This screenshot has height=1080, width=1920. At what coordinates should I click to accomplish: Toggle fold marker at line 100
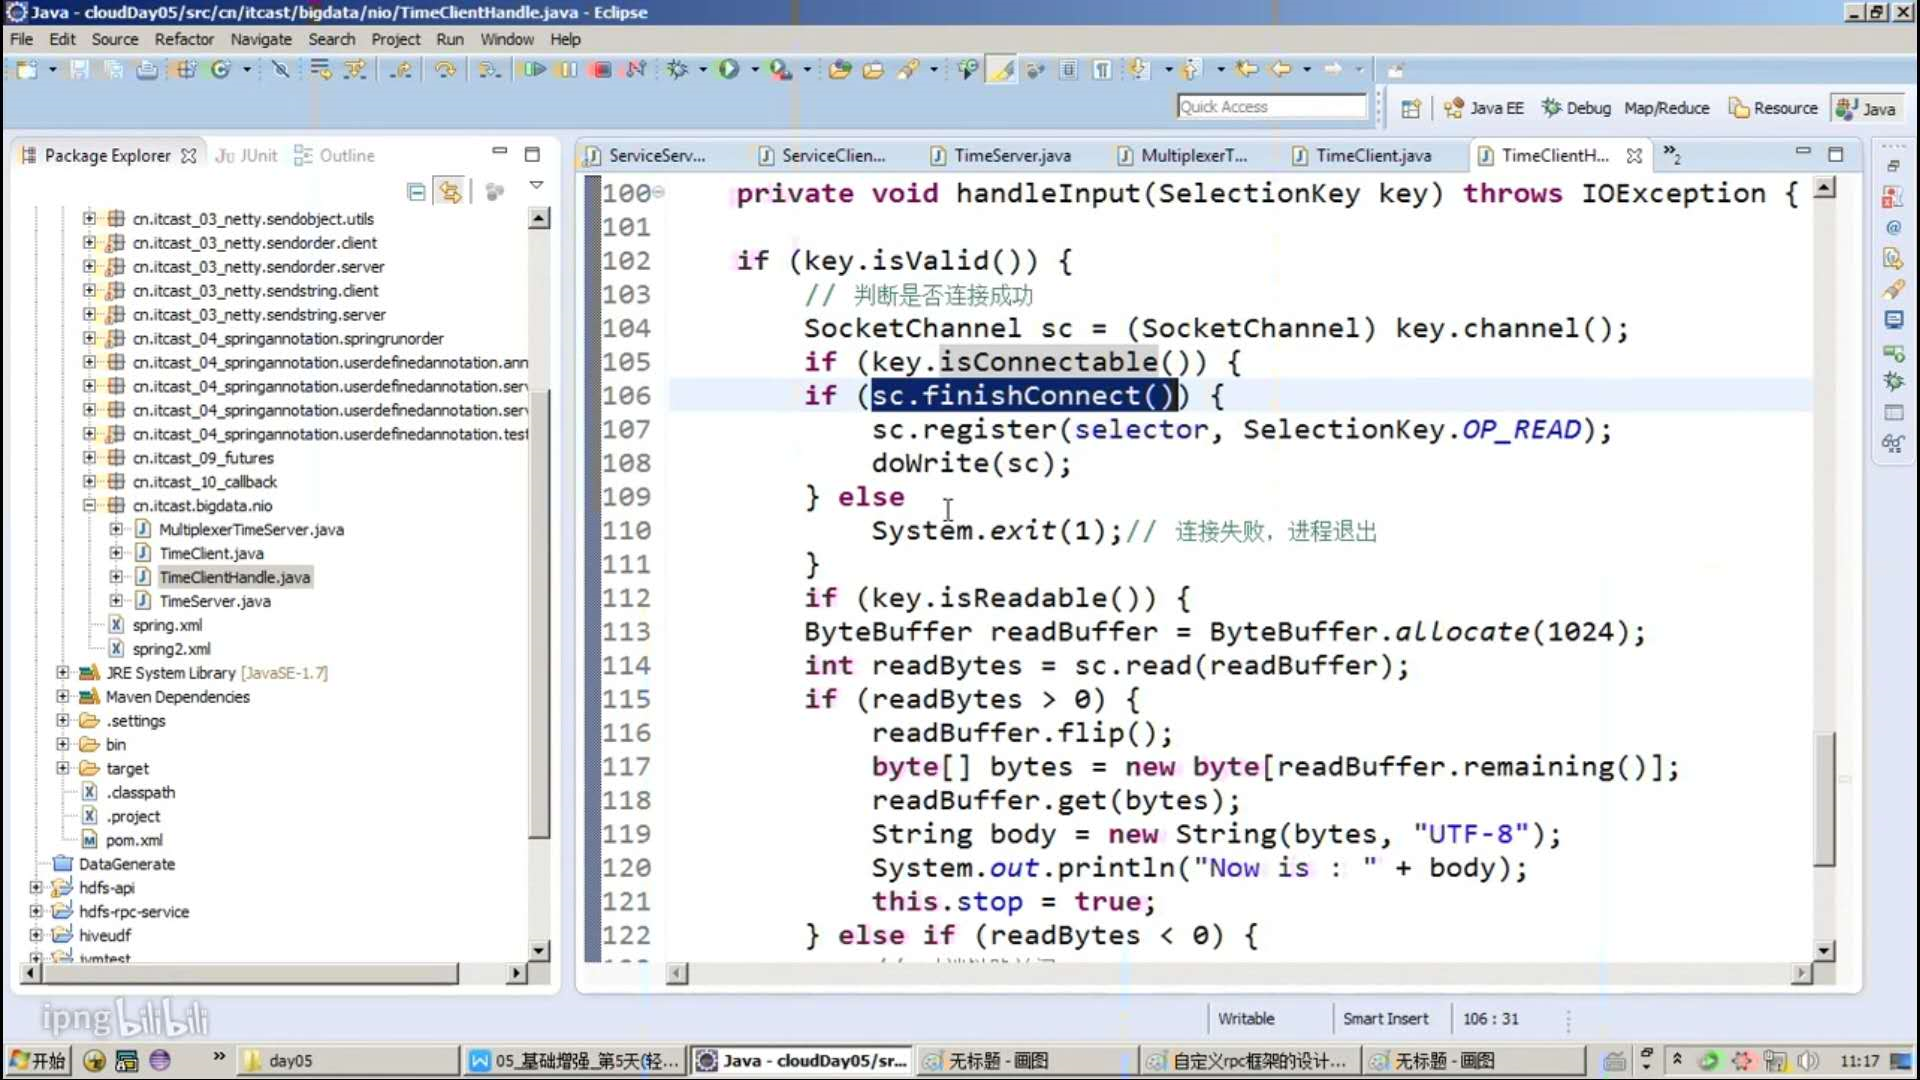[659, 192]
